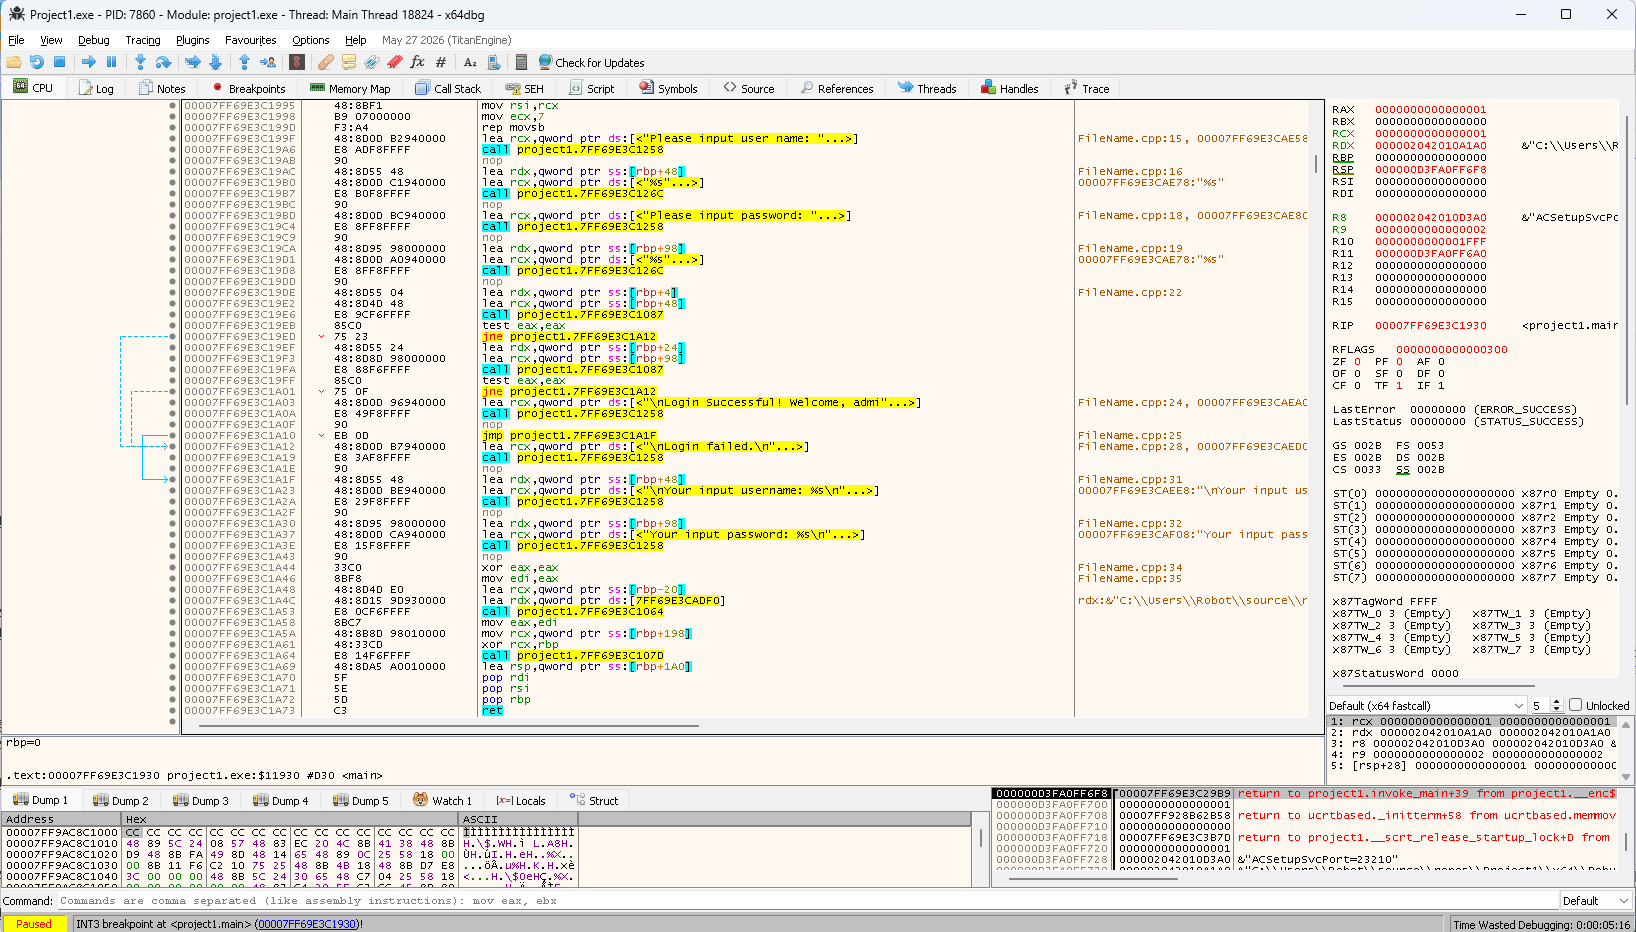Open the Tracing menu

143,40
